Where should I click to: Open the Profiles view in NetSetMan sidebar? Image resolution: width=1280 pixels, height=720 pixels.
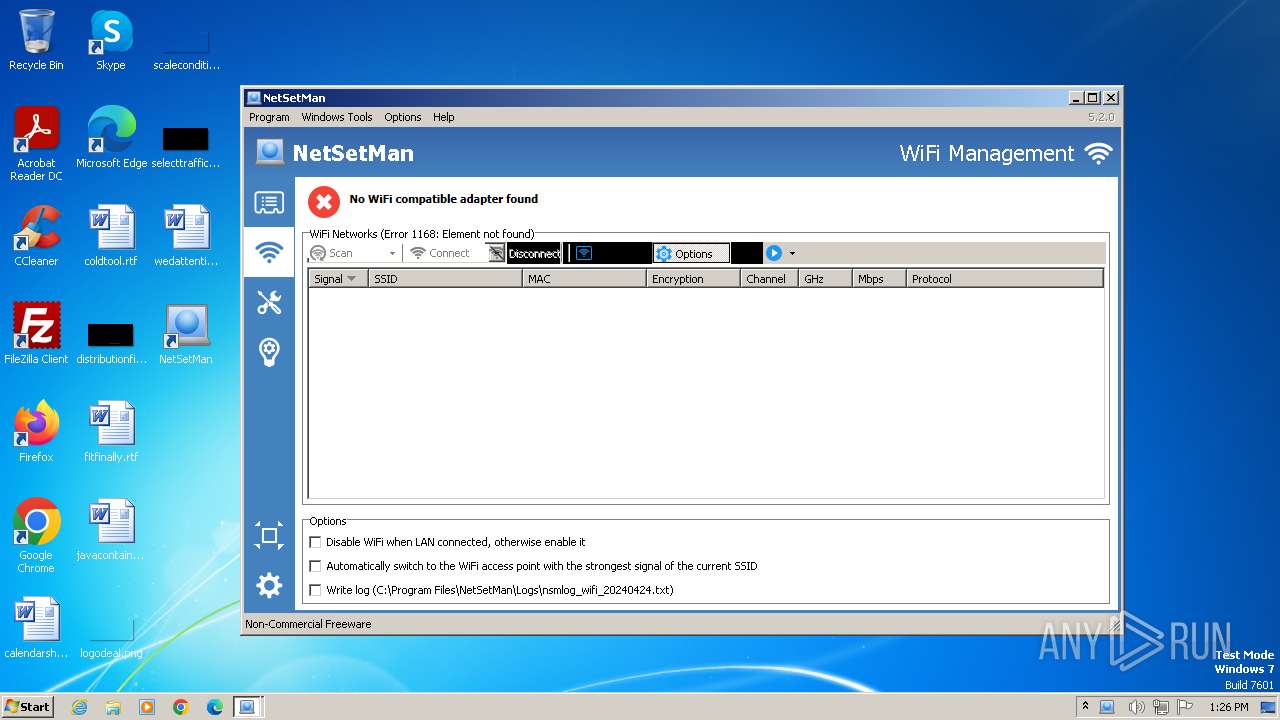tap(269, 204)
